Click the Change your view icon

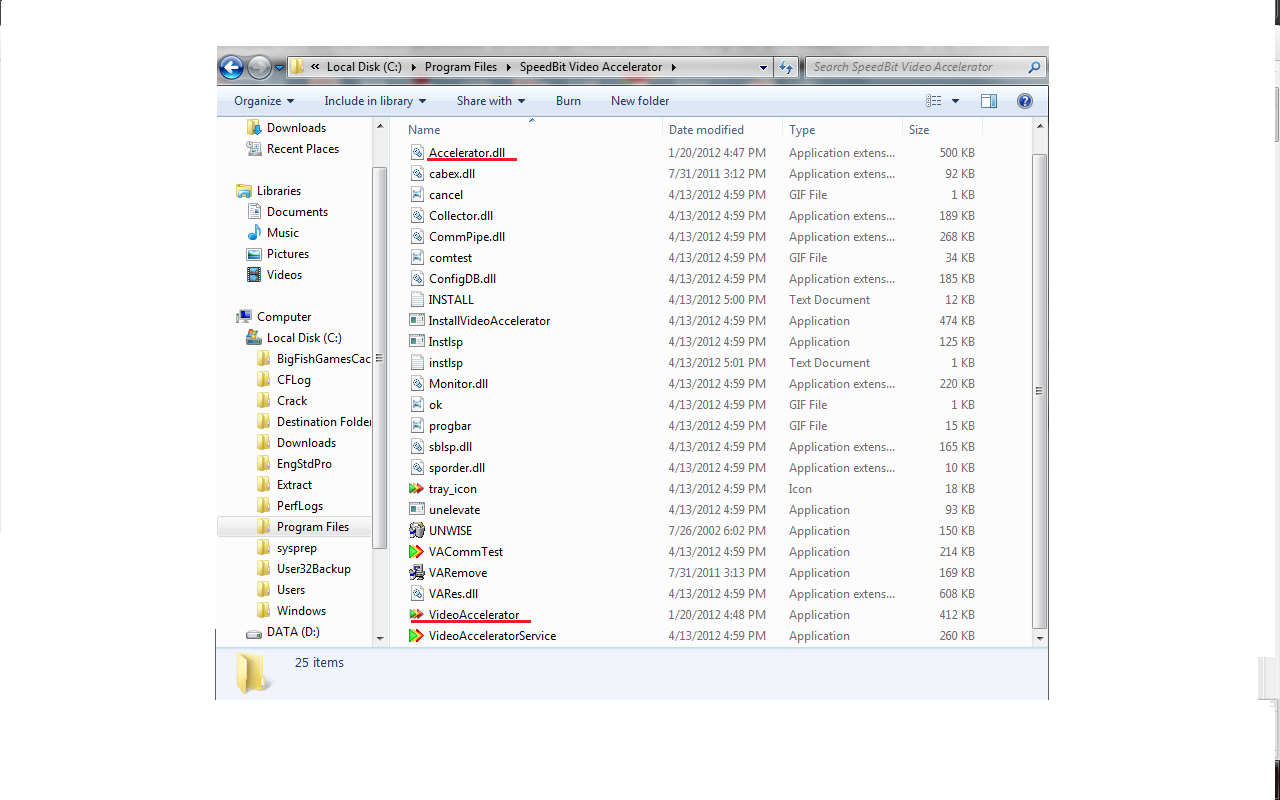(934, 101)
